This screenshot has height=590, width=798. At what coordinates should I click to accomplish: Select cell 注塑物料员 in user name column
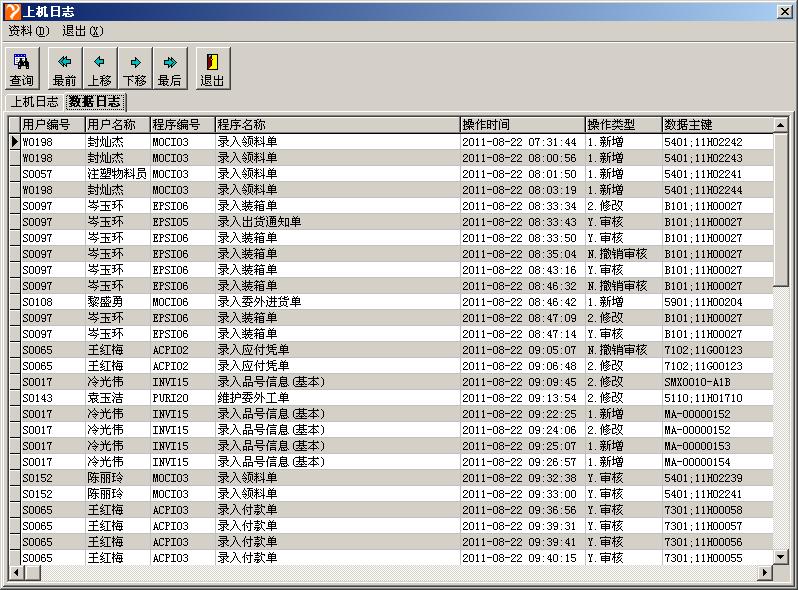click(118, 174)
